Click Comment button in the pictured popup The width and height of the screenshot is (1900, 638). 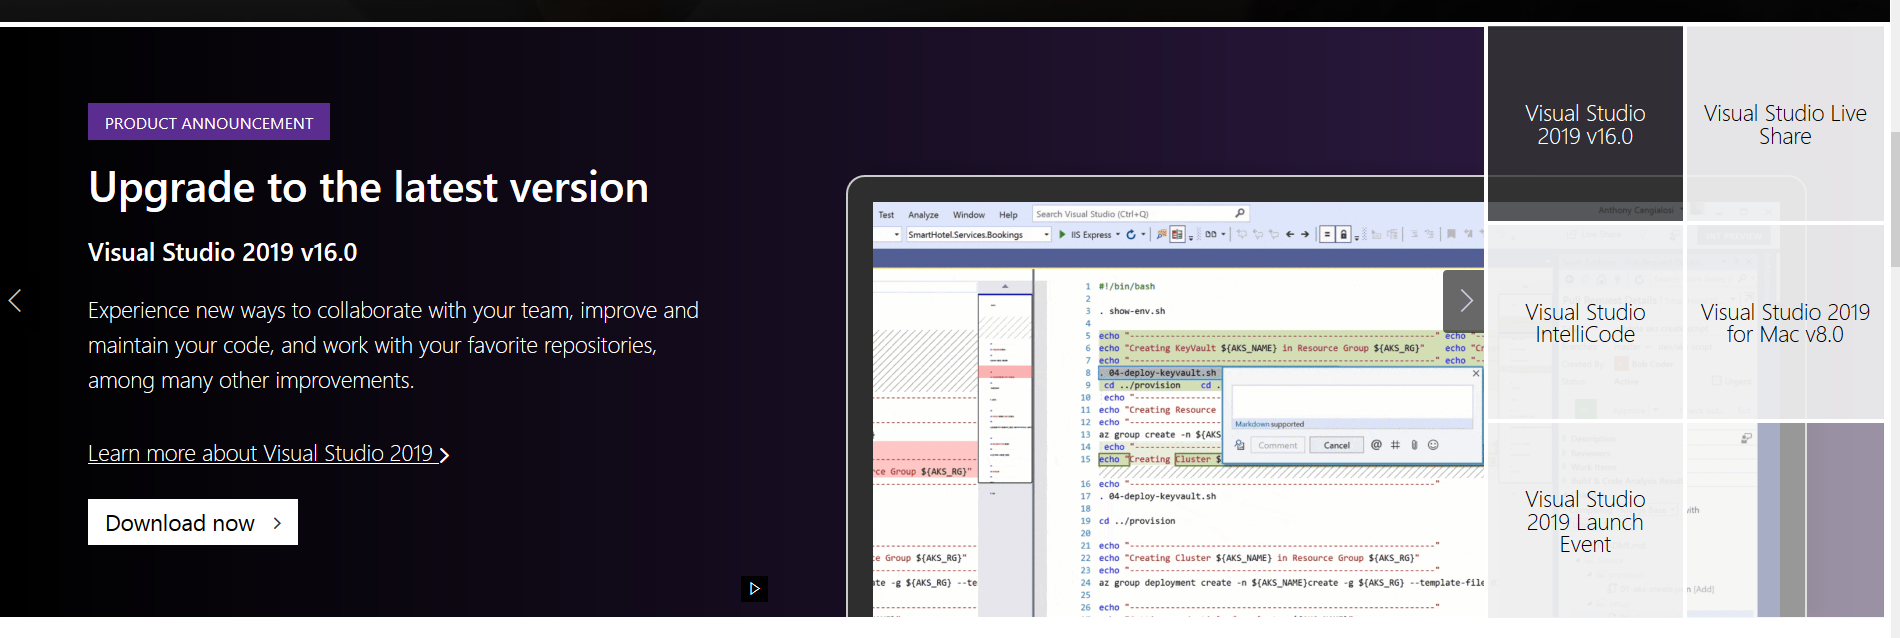tap(1278, 445)
